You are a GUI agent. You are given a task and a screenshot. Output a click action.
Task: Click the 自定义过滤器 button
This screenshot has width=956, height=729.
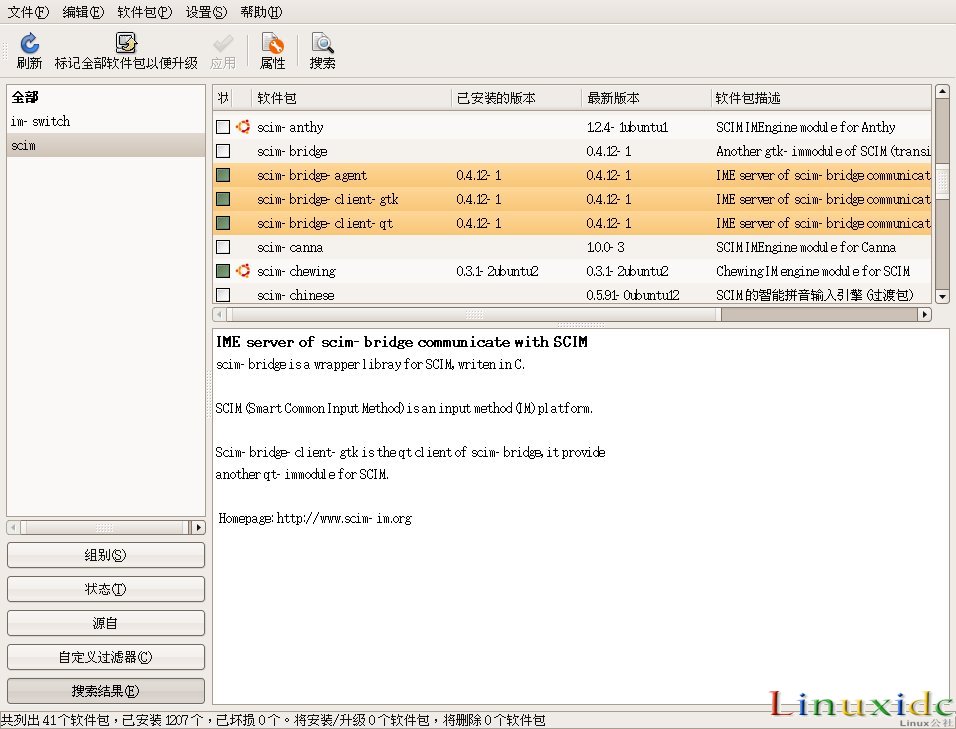105,657
